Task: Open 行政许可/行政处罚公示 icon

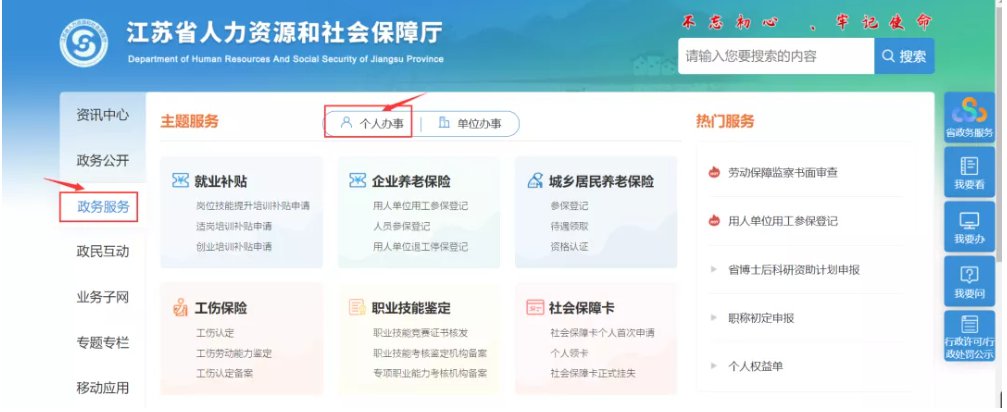Action: [x=969, y=336]
